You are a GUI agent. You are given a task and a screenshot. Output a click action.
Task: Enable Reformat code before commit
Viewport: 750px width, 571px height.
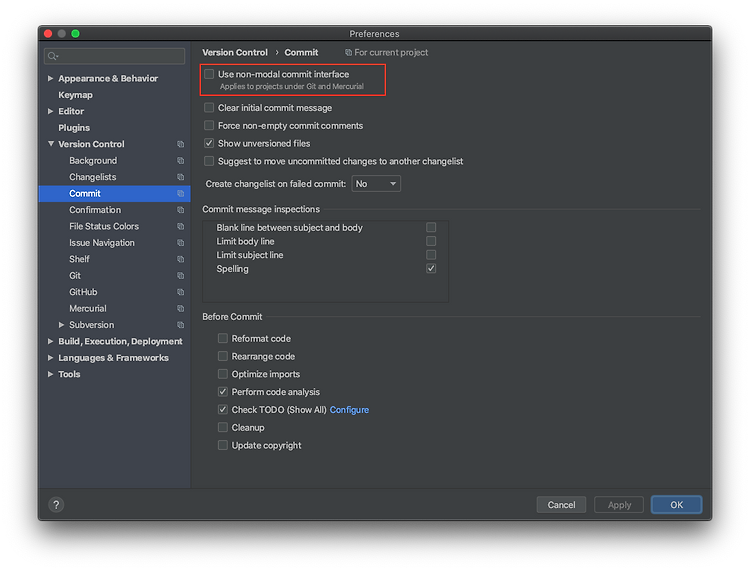pyautogui.click(x=223, y=339)
